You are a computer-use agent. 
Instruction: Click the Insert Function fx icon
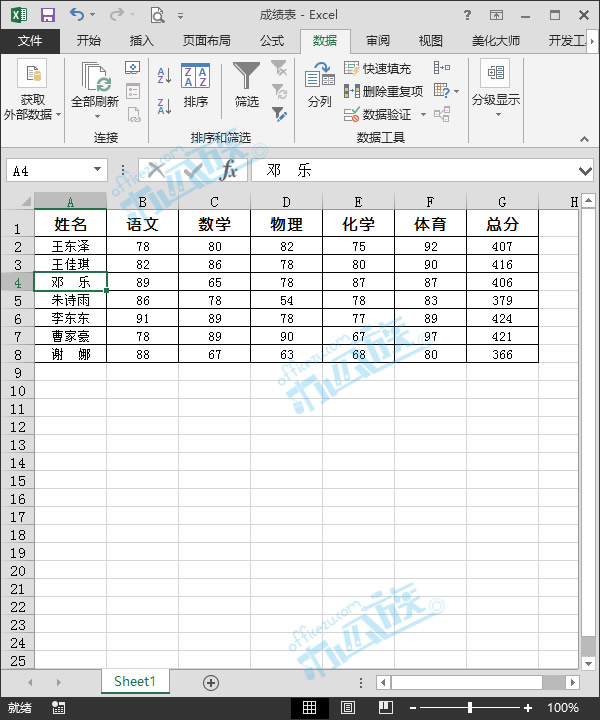point(228,170)
